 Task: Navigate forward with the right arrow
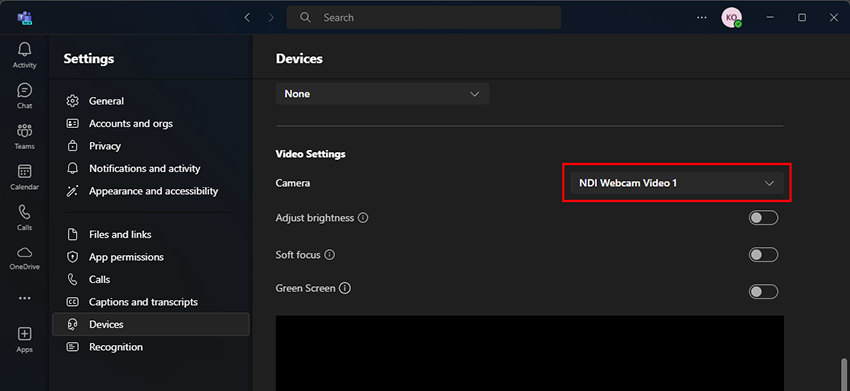click(272, 17)
